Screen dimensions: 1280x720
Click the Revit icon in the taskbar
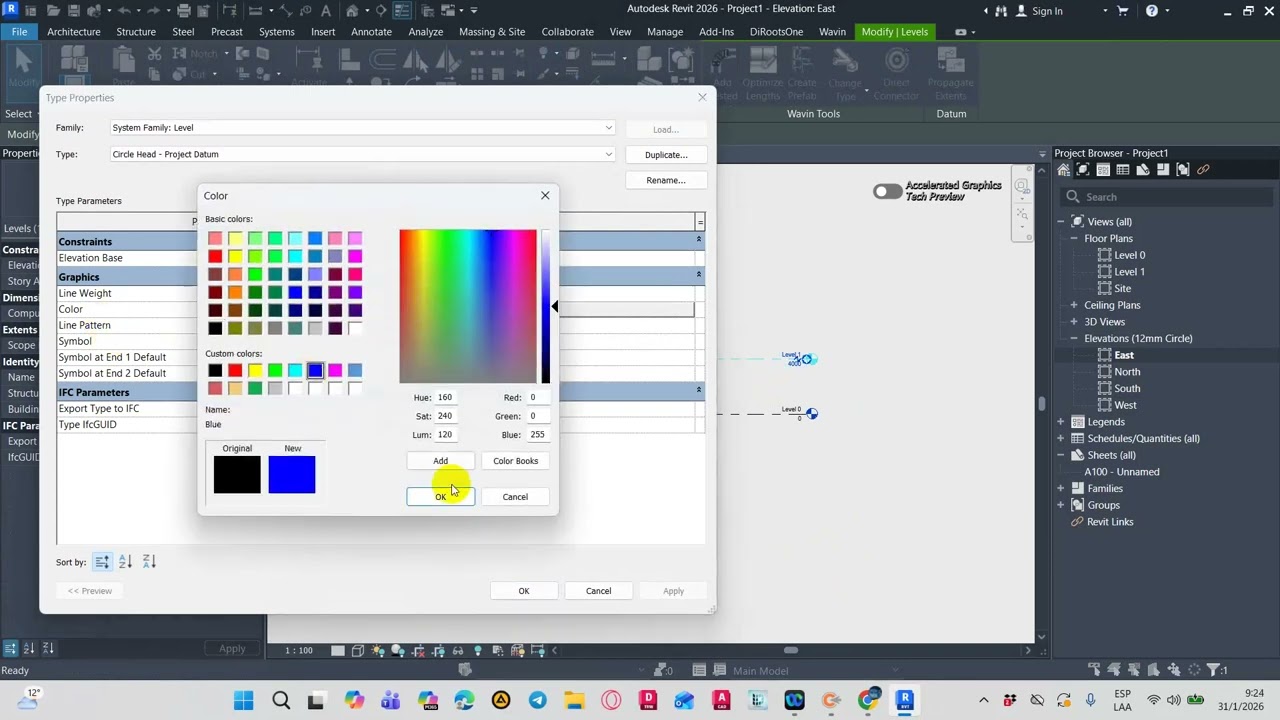[x=905, y=700]
